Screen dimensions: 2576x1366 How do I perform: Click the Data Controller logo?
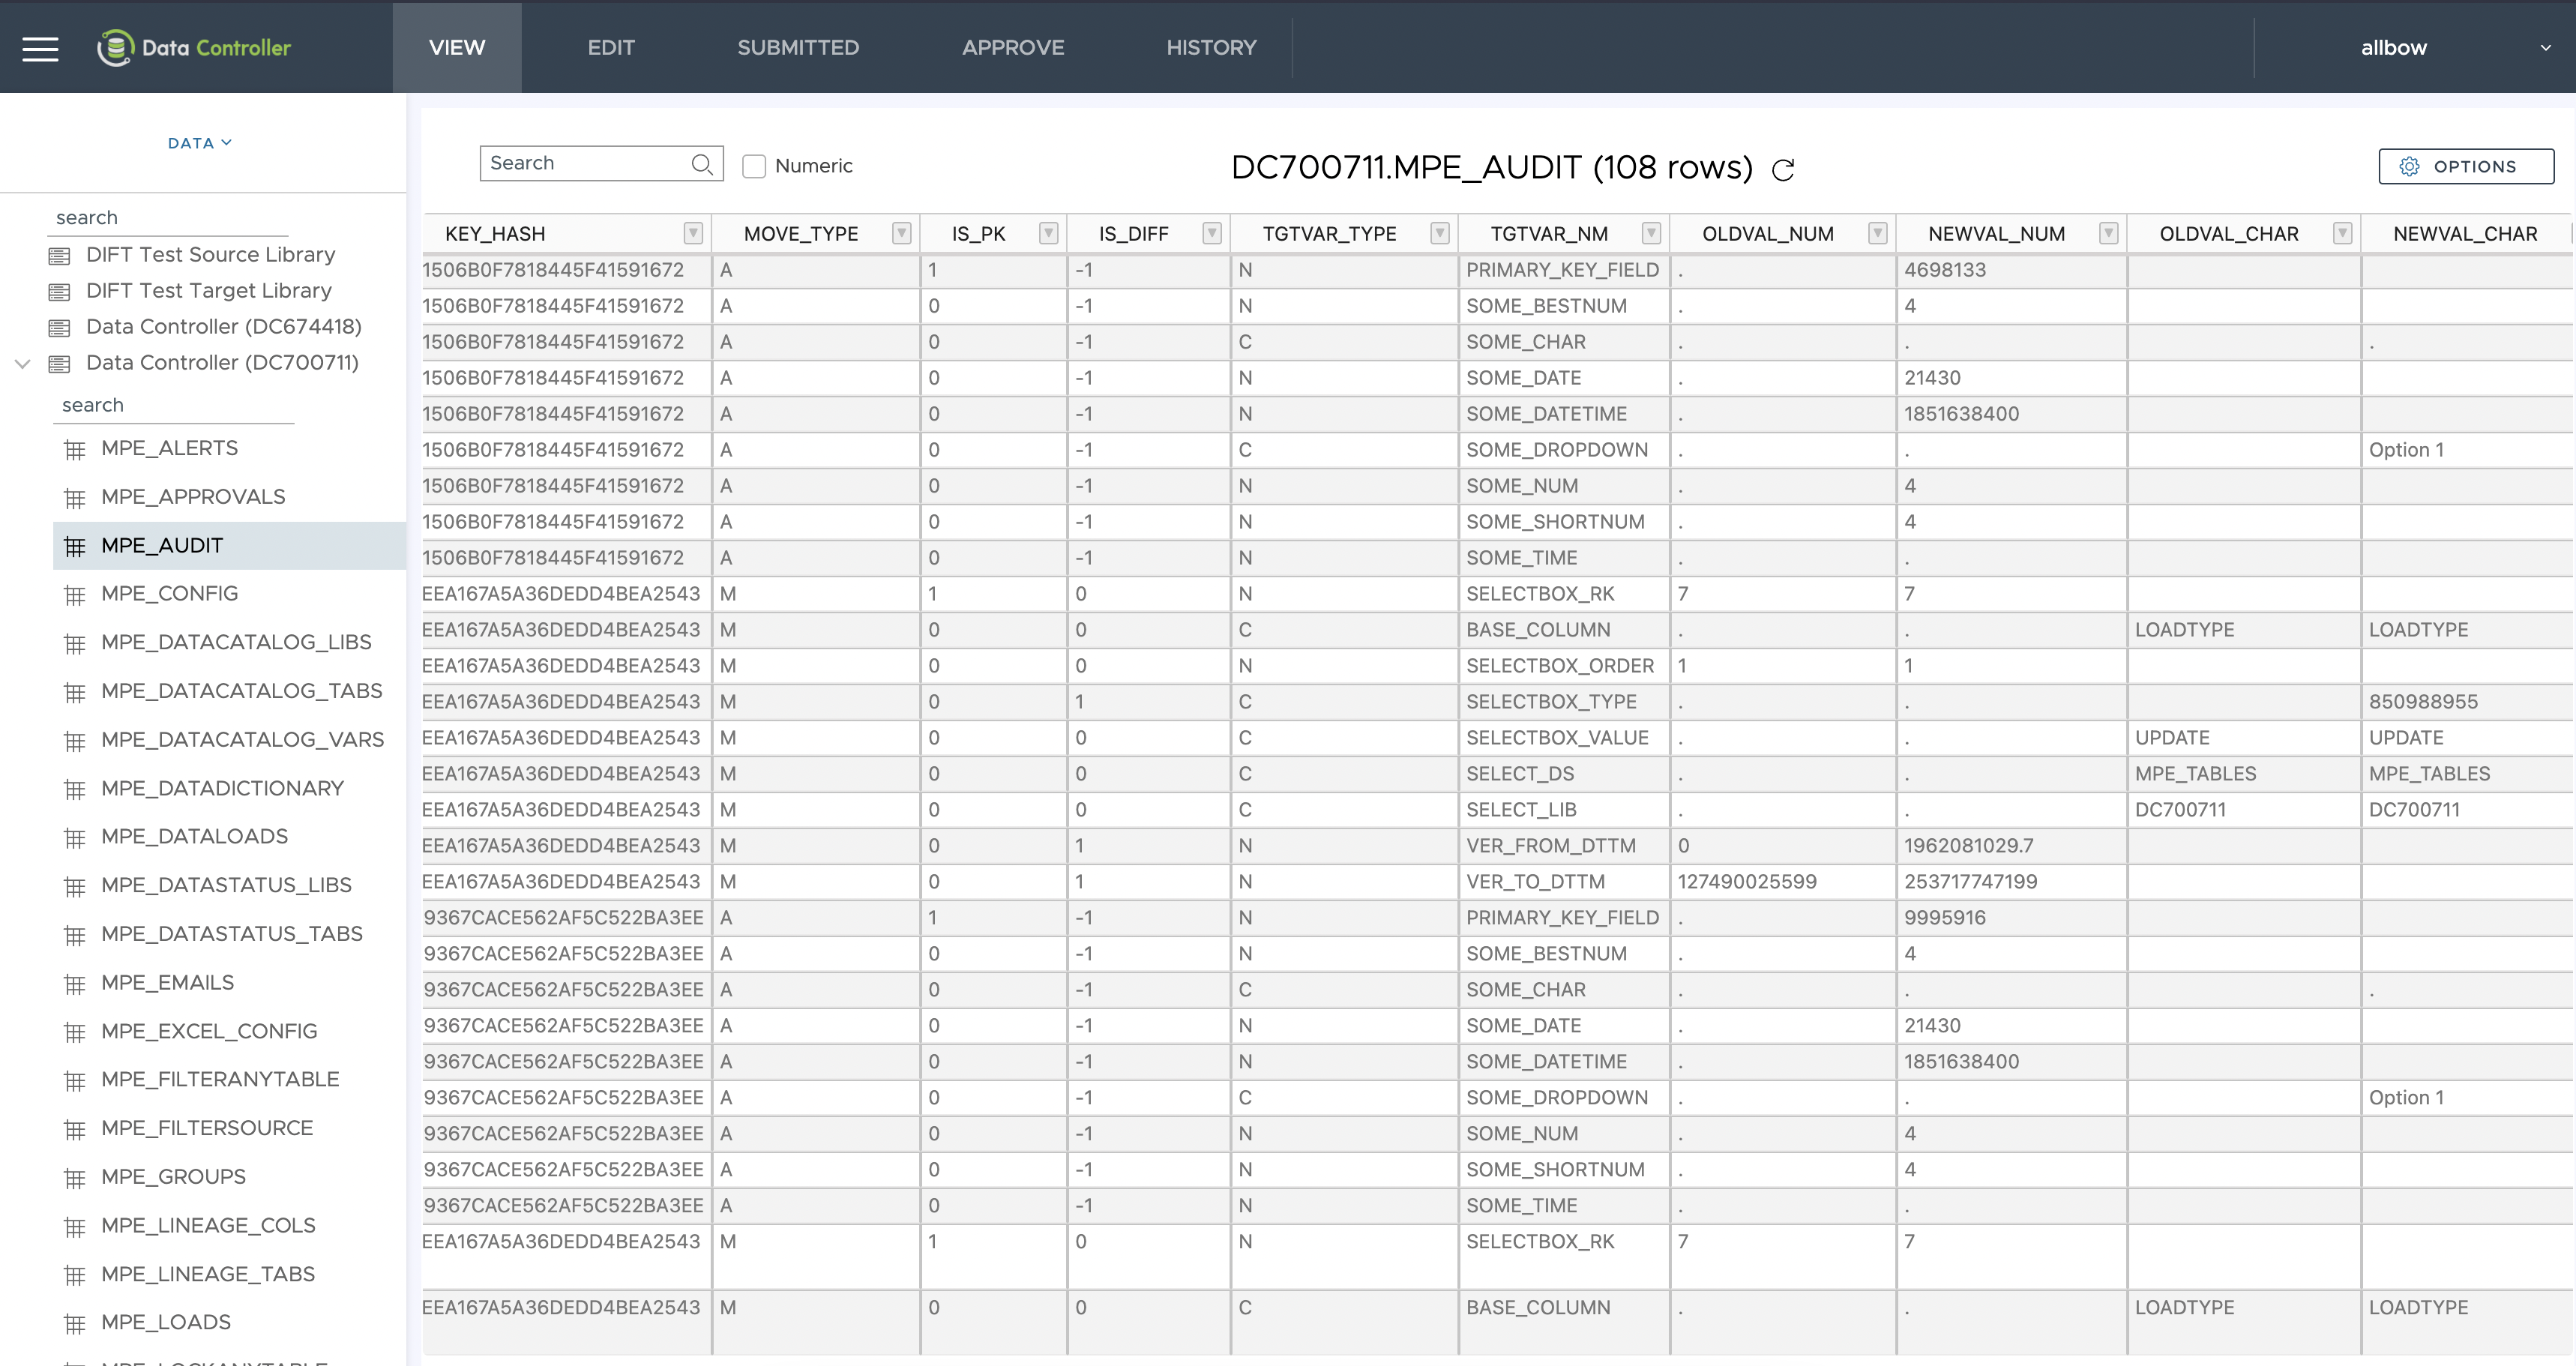(194, 47)
